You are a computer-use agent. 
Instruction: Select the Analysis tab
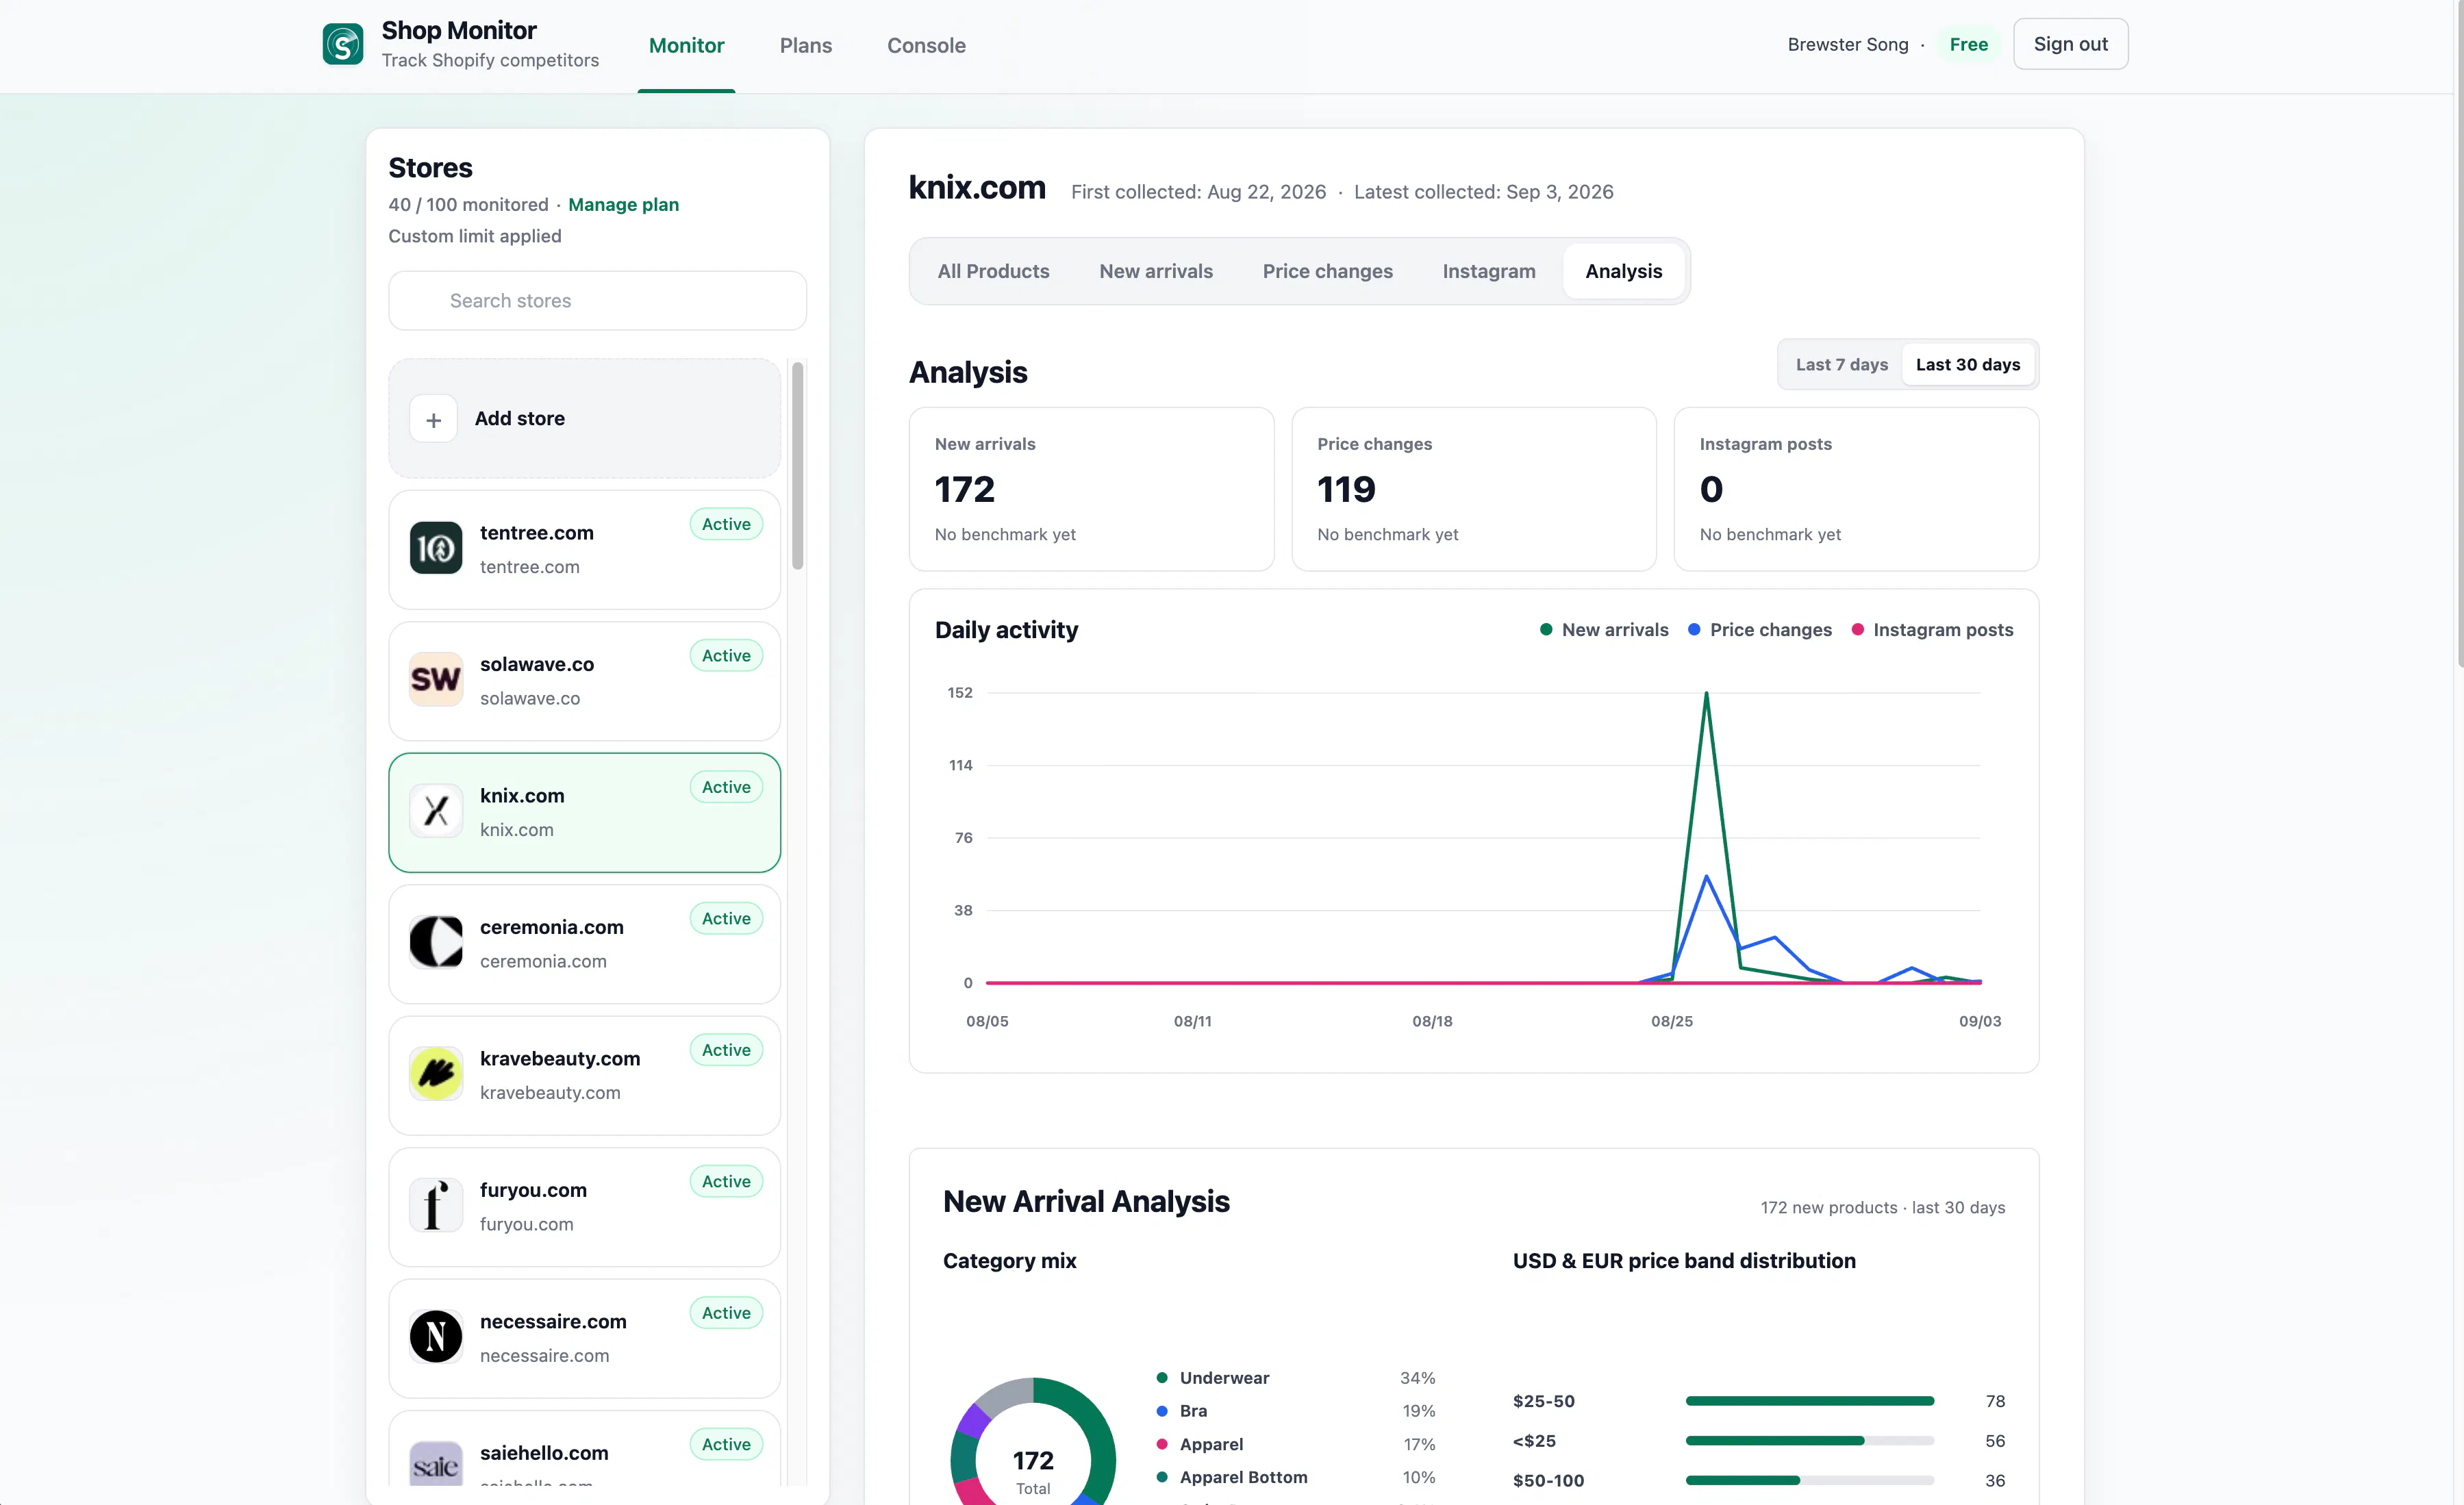[1623, 272]
